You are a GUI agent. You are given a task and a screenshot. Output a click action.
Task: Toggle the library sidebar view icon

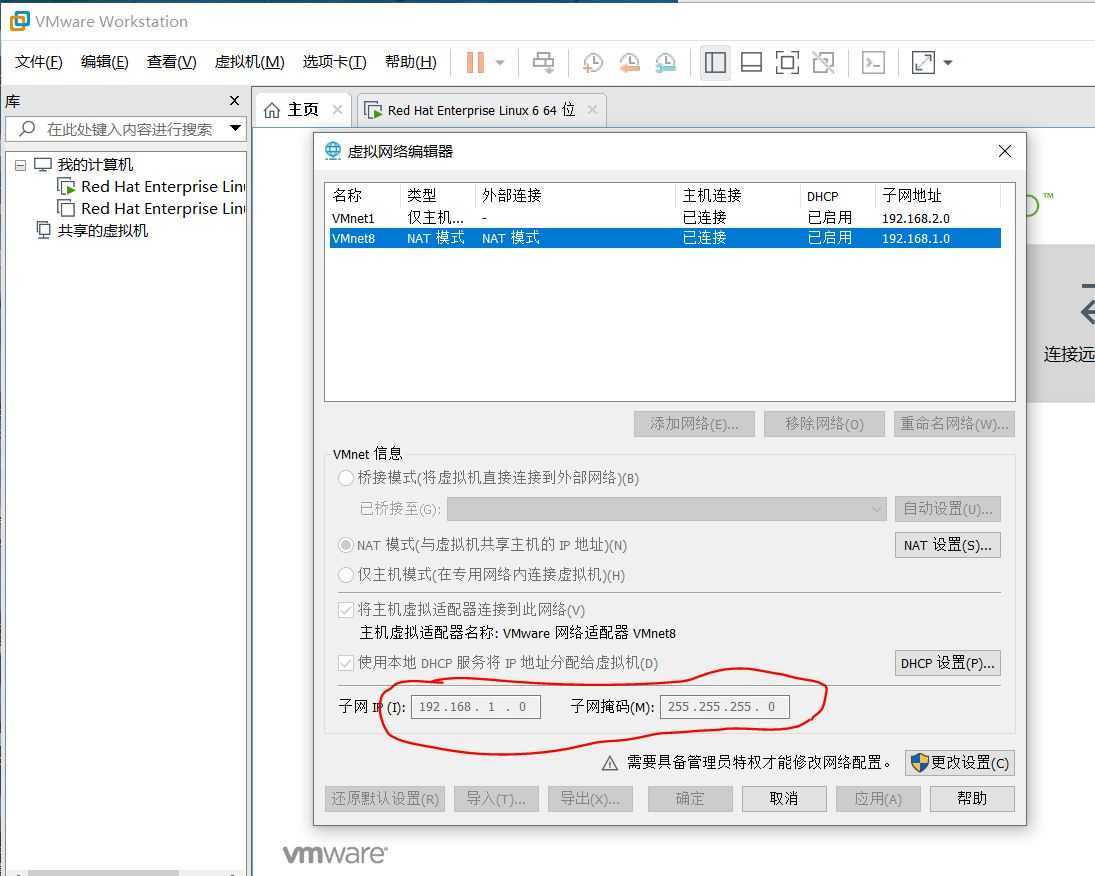click(715, 62)
